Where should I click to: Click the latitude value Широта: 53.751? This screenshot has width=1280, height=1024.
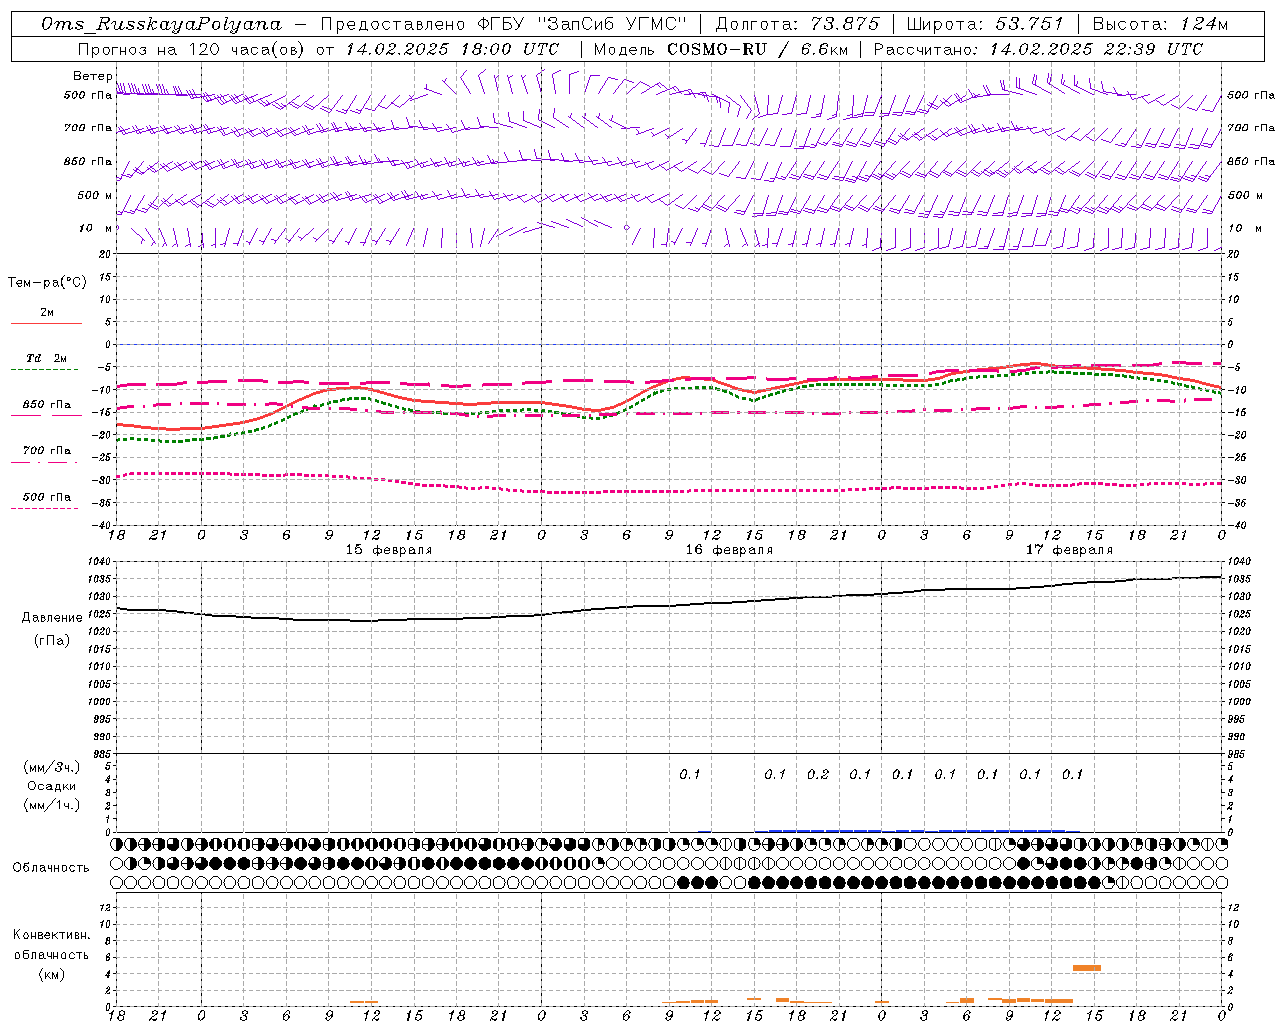(985, 24)
